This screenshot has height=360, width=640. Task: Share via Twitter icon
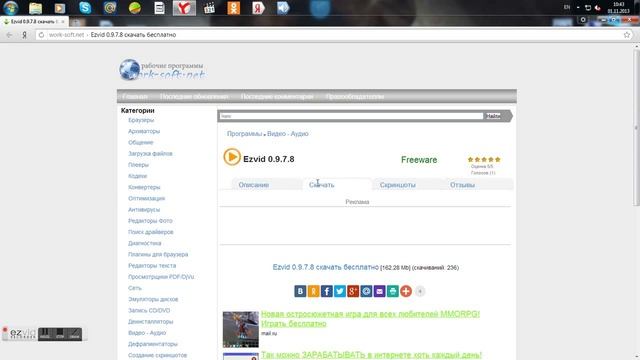[340, 291]
